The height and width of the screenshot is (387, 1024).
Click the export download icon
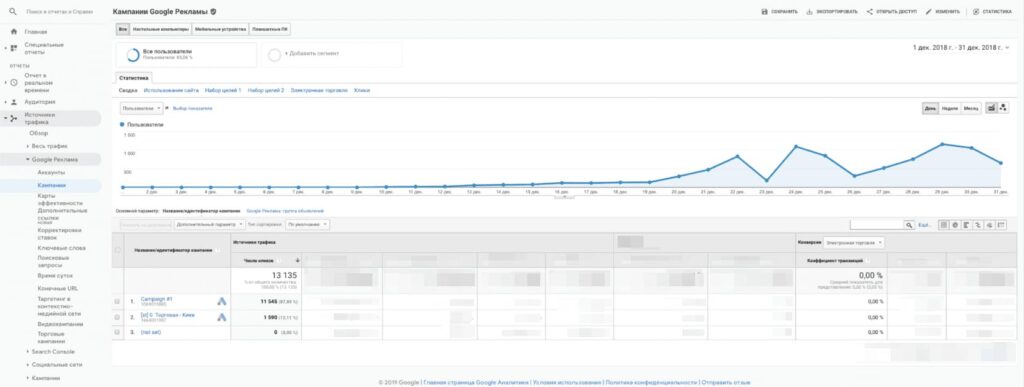810,12
